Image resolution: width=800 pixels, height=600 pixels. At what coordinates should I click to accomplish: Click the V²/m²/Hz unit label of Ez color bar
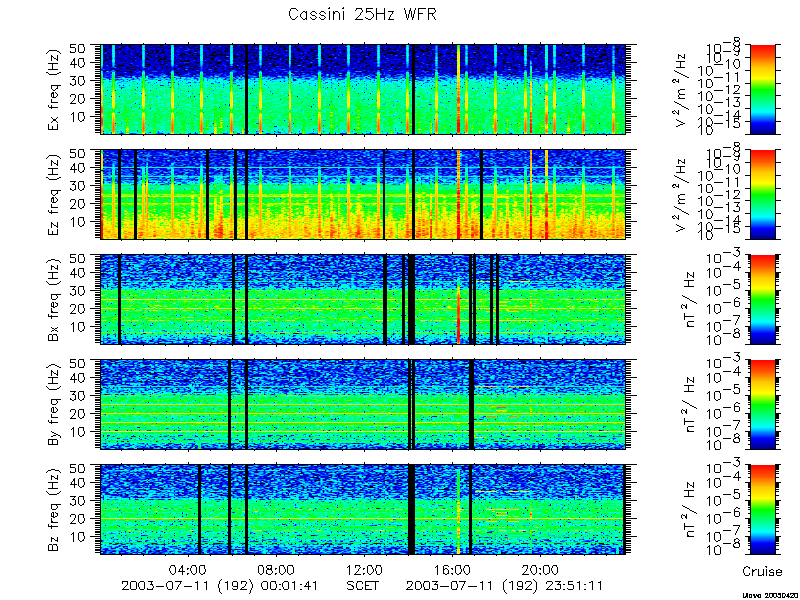coord(683,194)
